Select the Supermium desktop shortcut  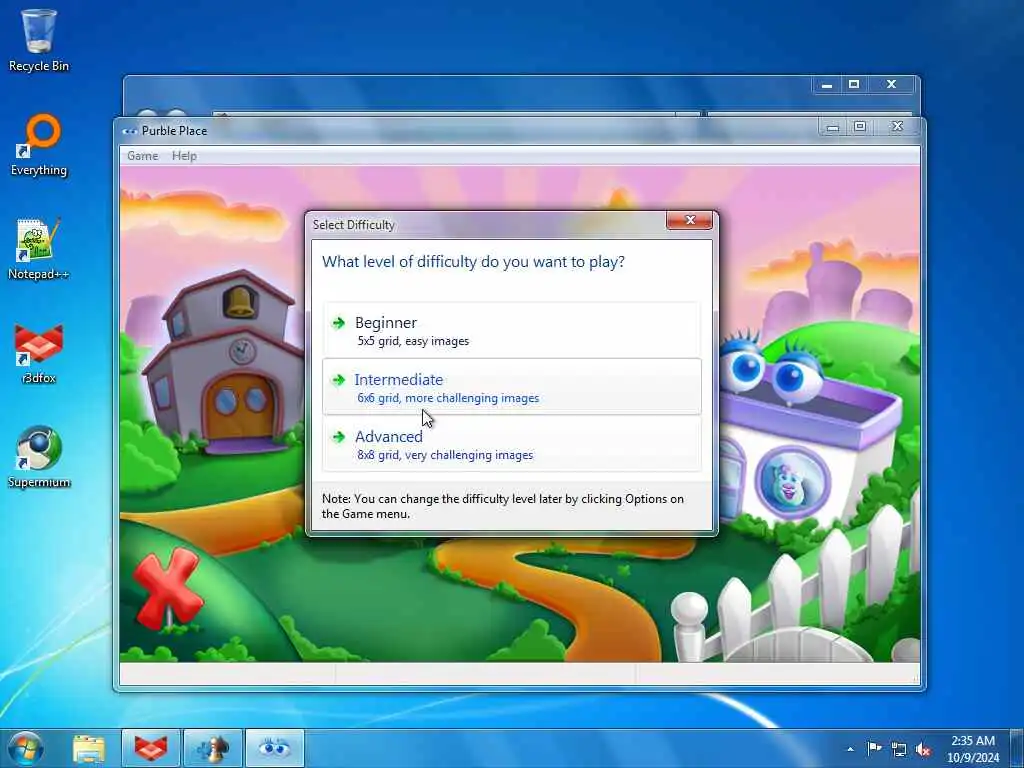pyautogui.click(x=39, y=457)
